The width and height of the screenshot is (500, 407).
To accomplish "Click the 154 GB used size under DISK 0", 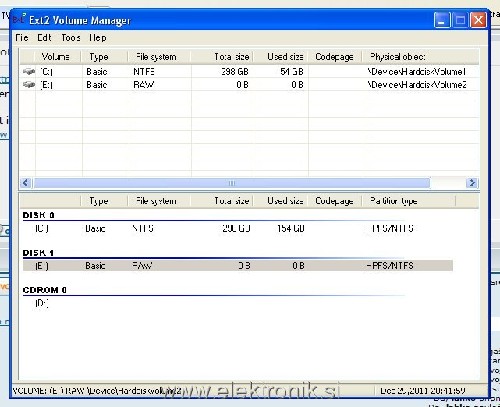I will pyautogui.click(x=291, y=229).
